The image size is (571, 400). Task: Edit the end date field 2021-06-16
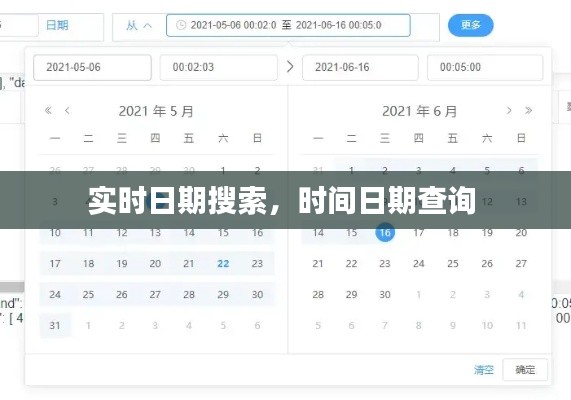[360, 67]
